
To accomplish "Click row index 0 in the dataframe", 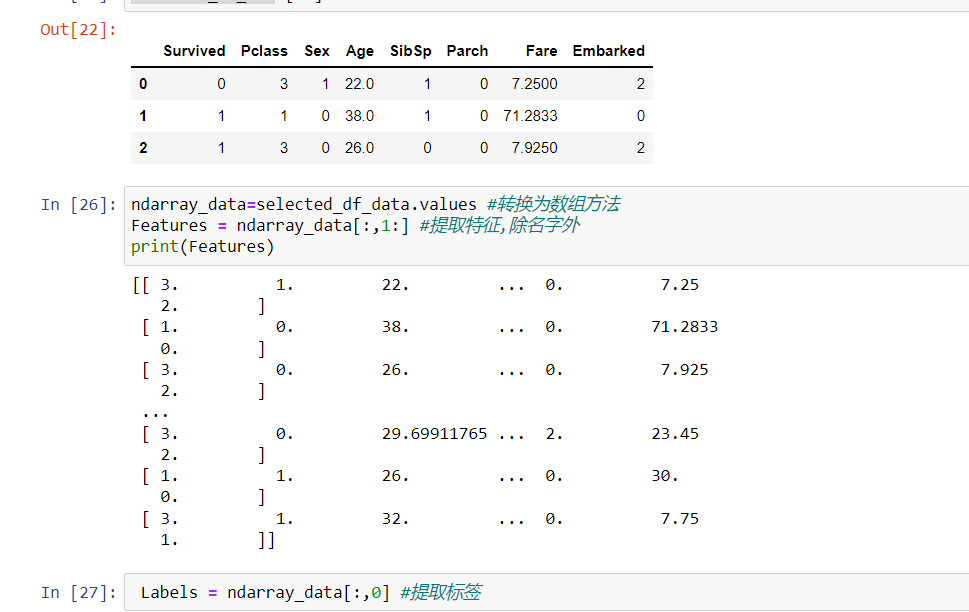I will pos(143,83).
